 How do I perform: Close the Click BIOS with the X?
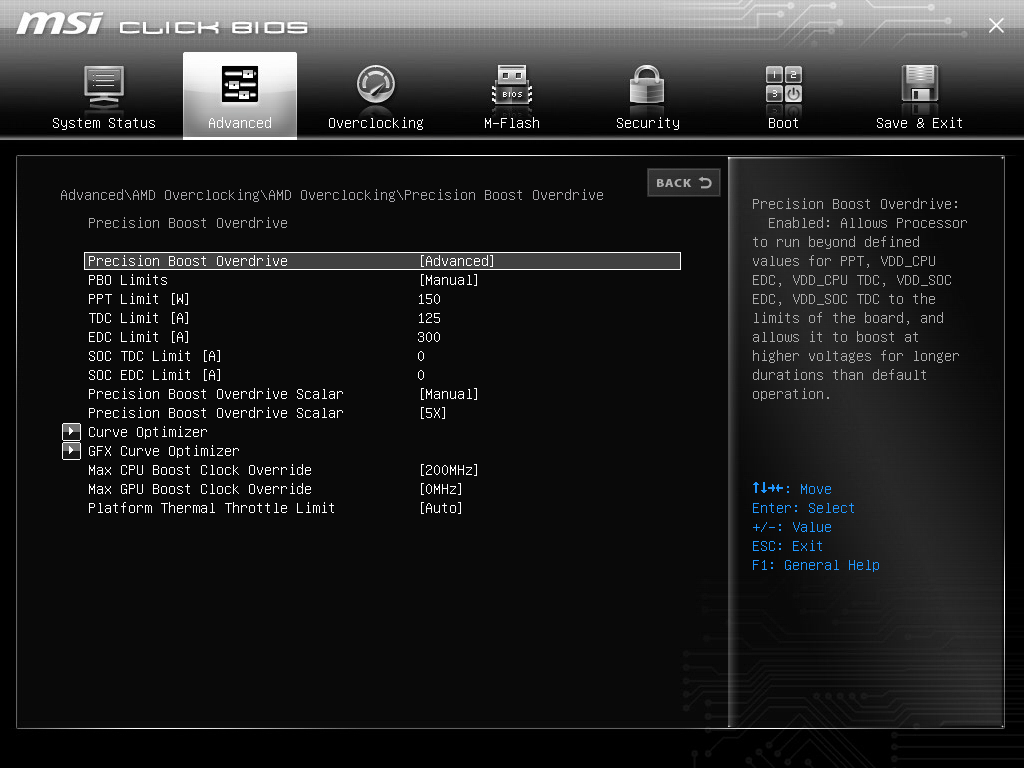click(x=996, y=25)
